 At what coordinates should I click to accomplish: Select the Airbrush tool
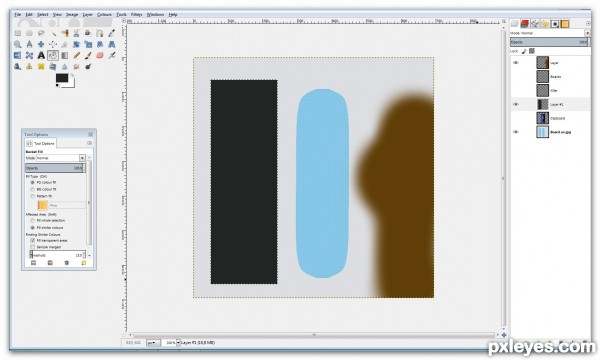click(111, 55)
